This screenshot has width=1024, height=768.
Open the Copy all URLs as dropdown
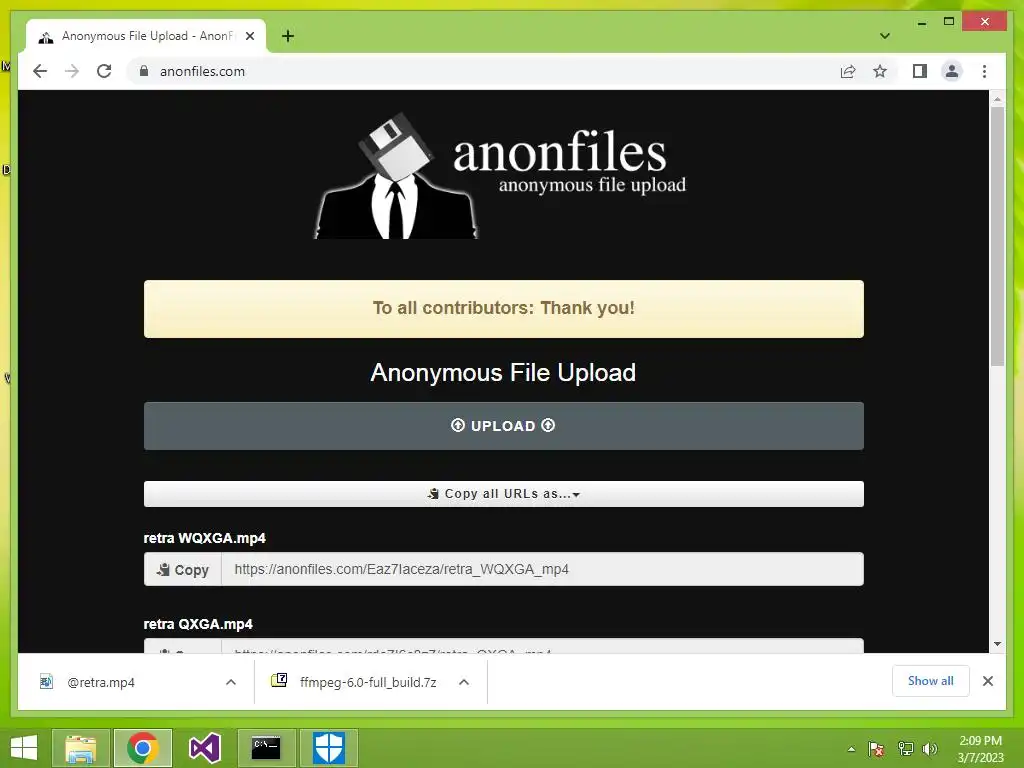click(x=504, y=494)
